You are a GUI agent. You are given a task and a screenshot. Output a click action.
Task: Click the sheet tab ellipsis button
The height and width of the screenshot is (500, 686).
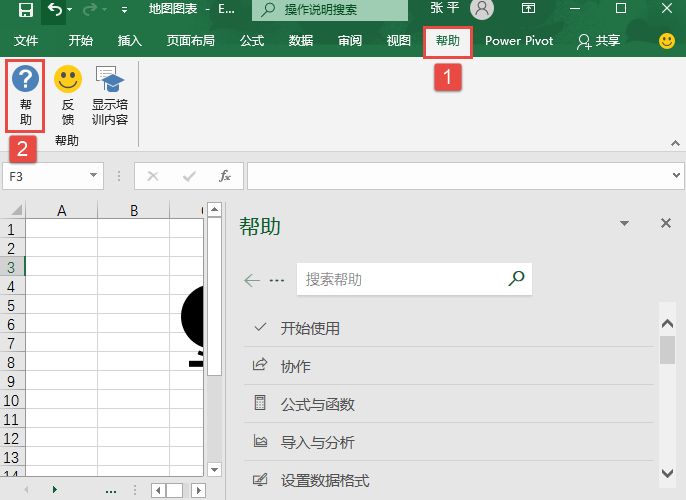(111, 492)
